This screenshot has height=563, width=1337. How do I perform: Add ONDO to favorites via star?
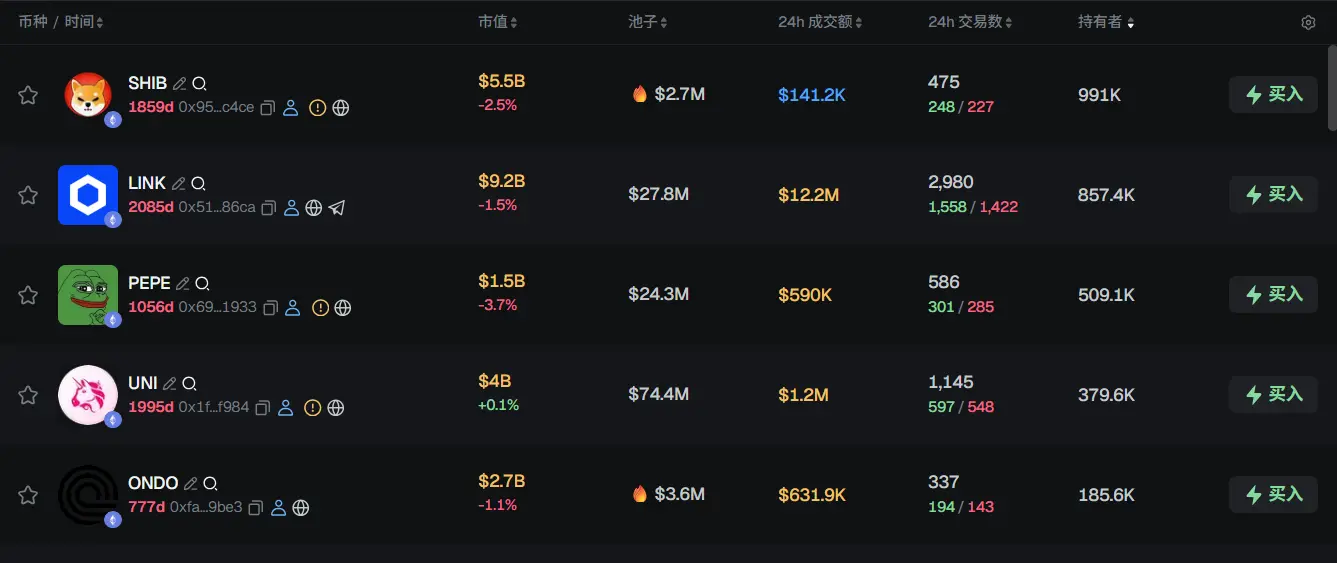click(x=28, y=495)
